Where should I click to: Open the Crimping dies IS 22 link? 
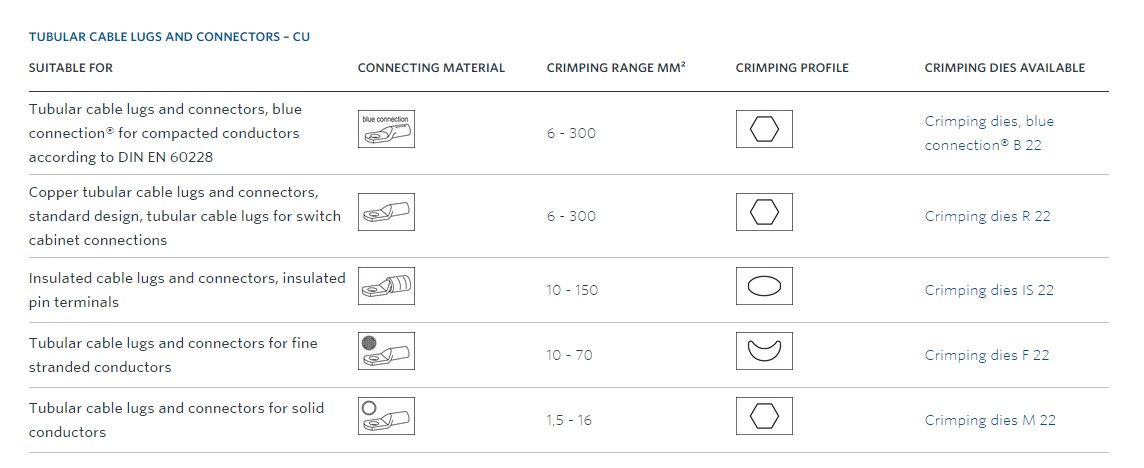click(989, 291)
